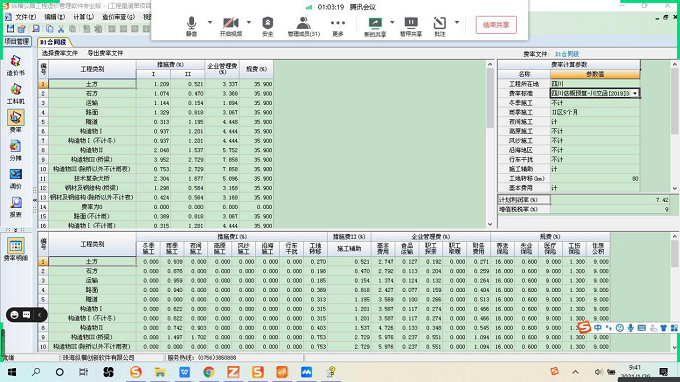
Task: Click the taskbar search magnifier
Action: coord(36,372)
